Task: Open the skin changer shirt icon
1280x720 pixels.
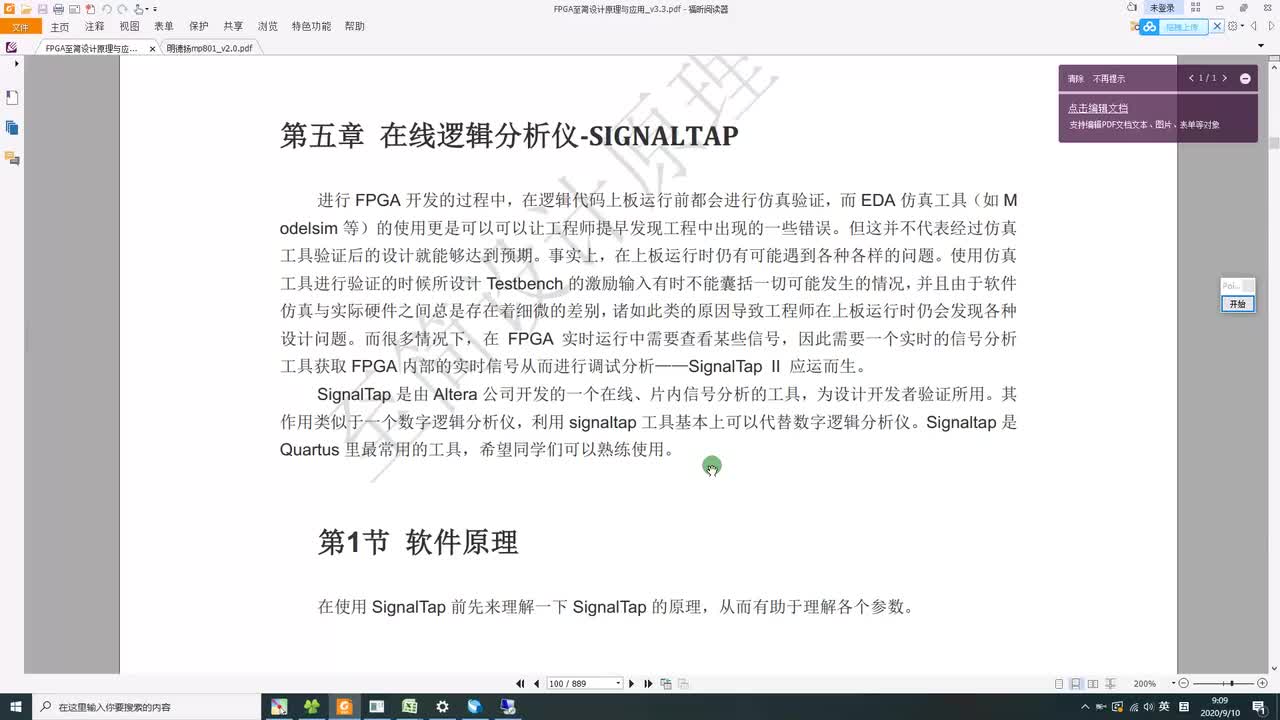Action: [x=1131, y=8]
